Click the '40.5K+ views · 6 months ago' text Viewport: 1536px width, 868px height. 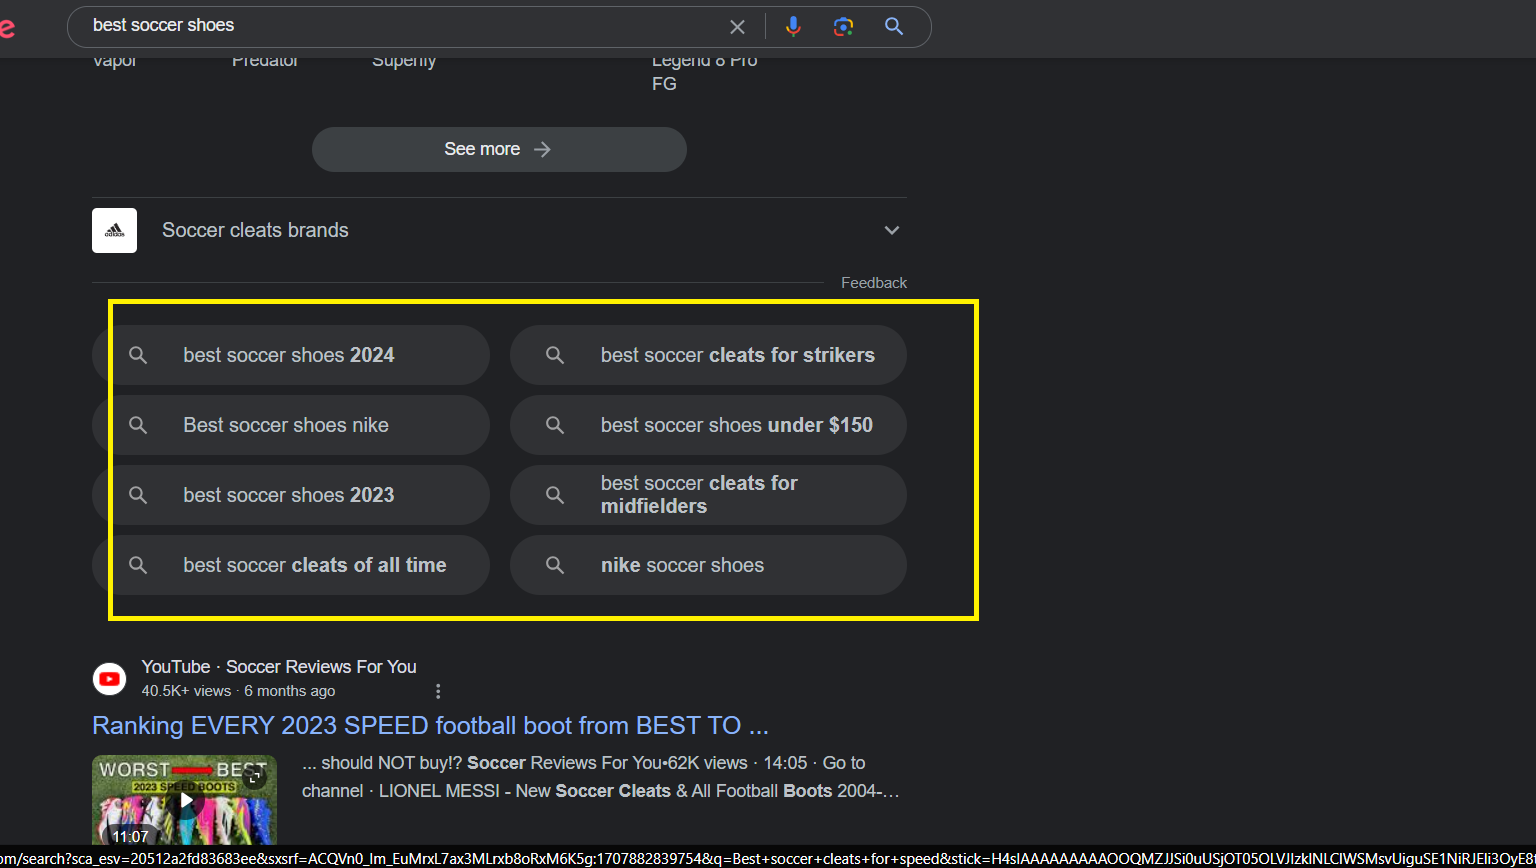coord(238,691)
